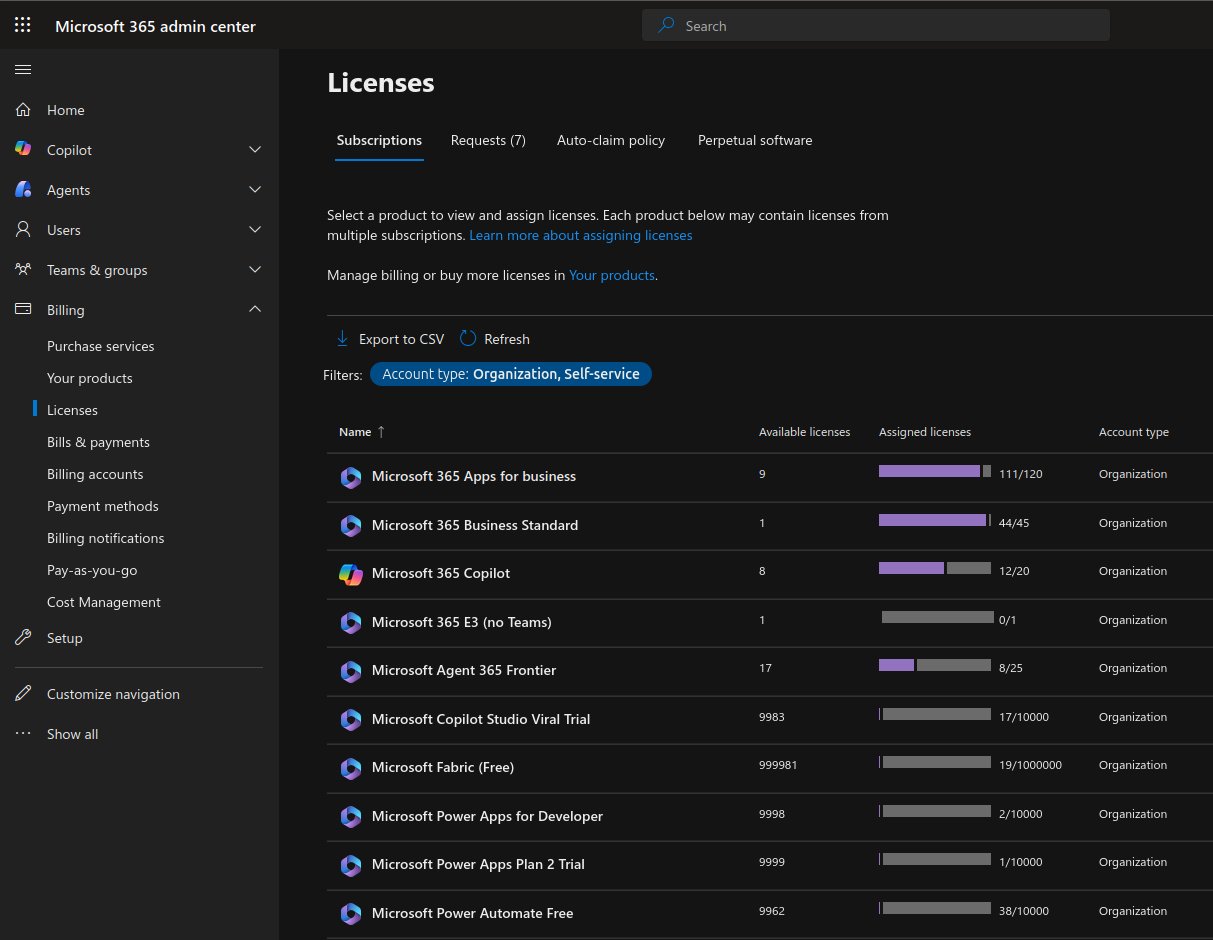Click the Microsoft 365 Apps for business product icon
The width and height of the screenshot is (1213, 940).
[x=350, y=477]
